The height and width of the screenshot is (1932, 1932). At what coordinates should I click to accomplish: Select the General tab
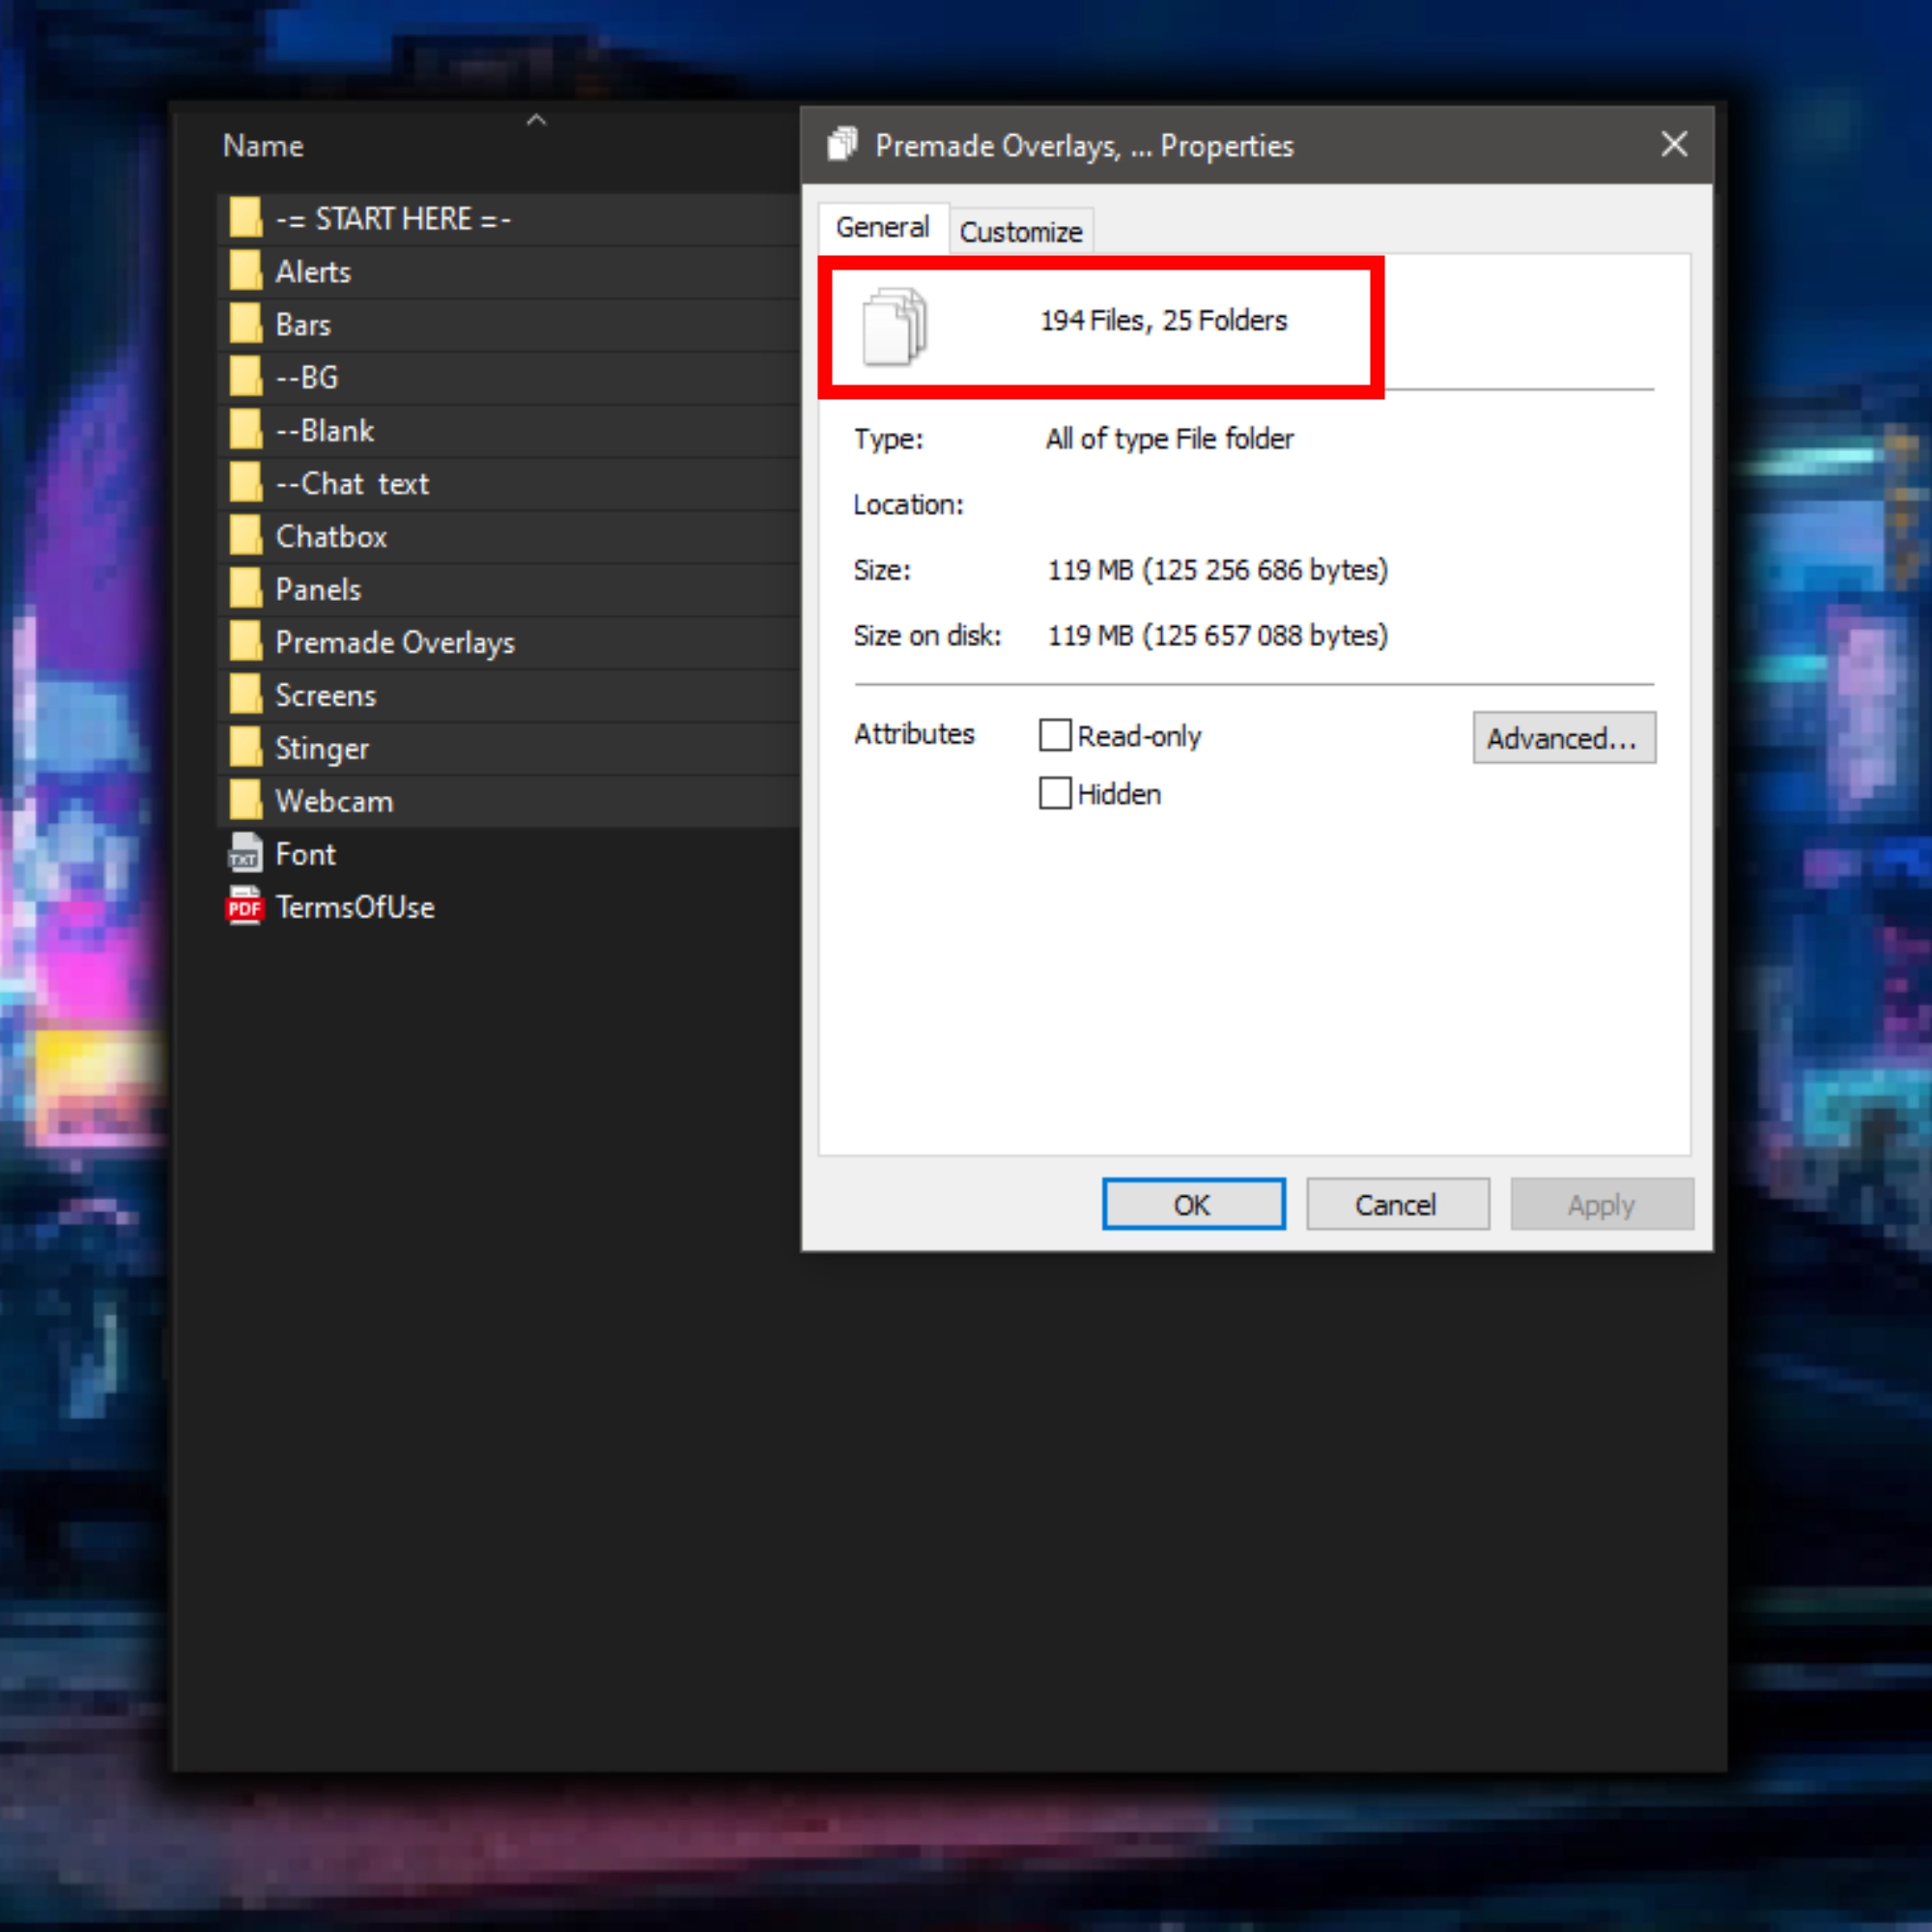pyautogui.click(x=882, y=228)
